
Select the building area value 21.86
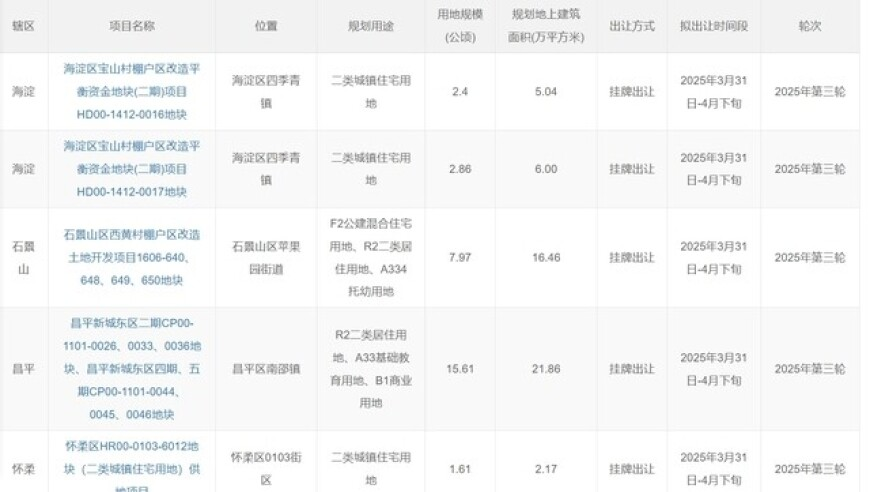pyautogui.click(x=546, y=369)
